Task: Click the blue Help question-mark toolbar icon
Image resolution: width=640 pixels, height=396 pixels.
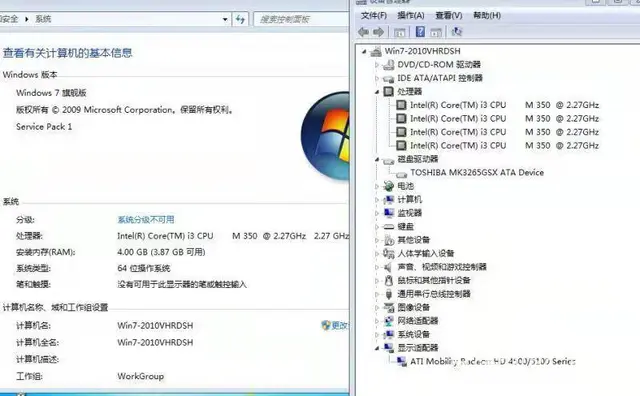Action: 420,32
